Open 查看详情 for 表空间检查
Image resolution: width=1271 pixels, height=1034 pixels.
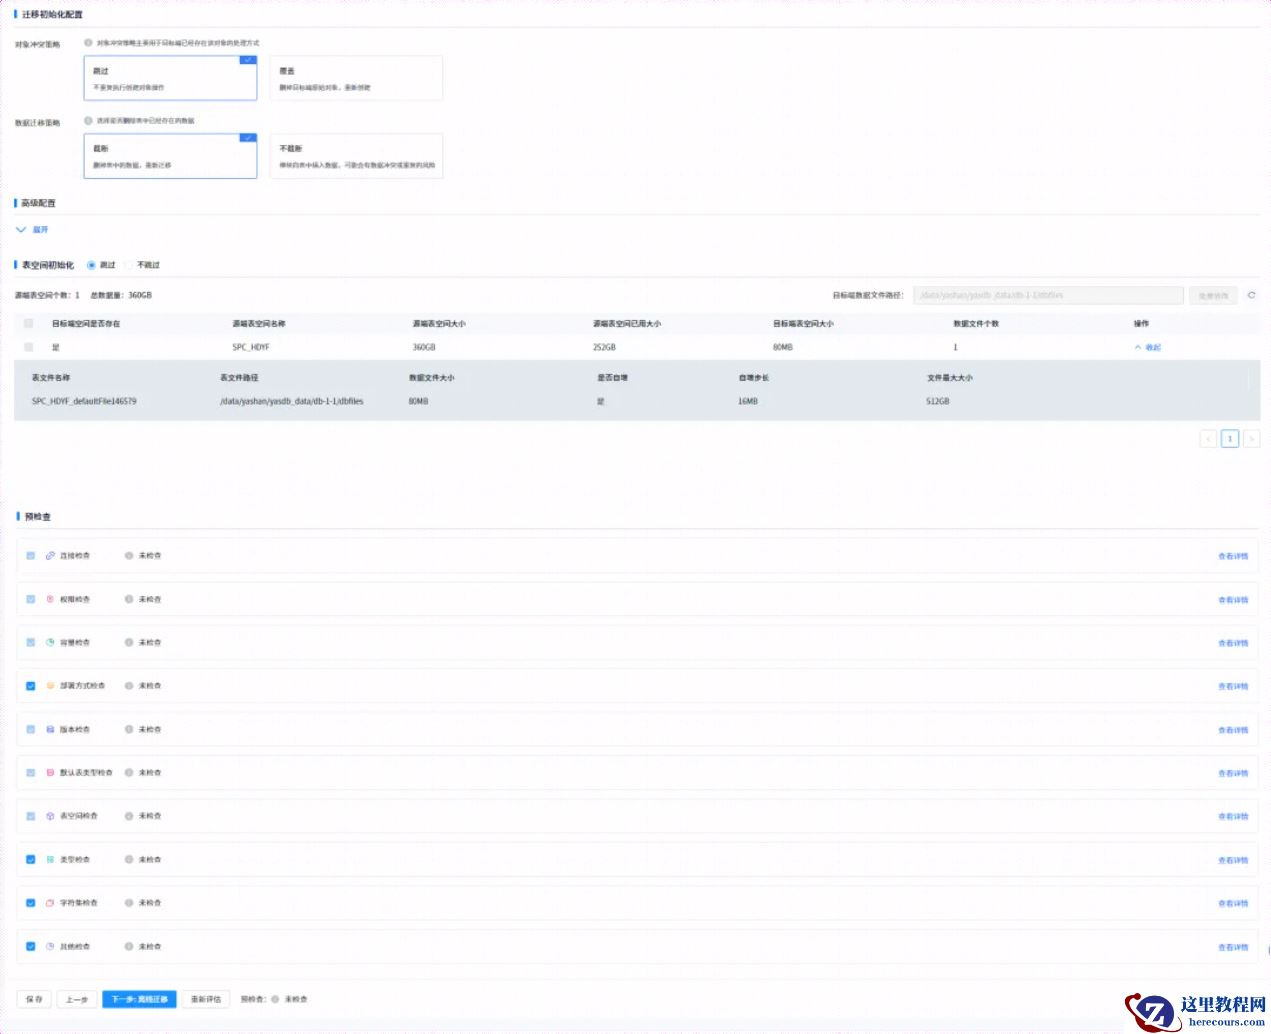(x=1233, y=816)
